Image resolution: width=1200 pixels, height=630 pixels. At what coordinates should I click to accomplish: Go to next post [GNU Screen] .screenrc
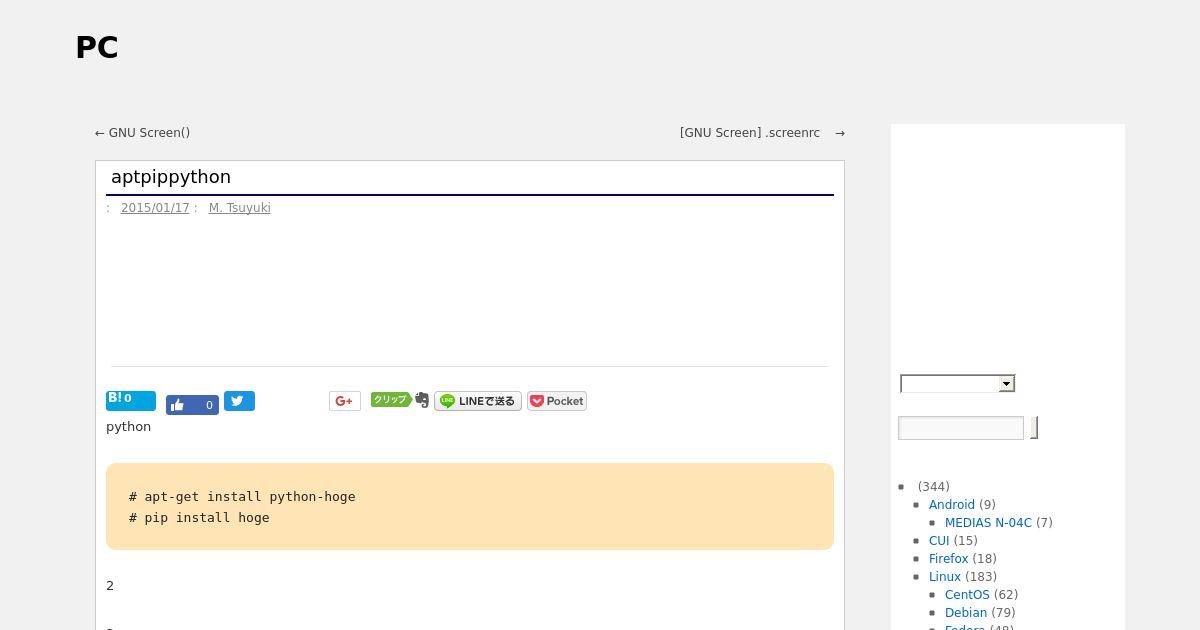[x=762, y=133]
